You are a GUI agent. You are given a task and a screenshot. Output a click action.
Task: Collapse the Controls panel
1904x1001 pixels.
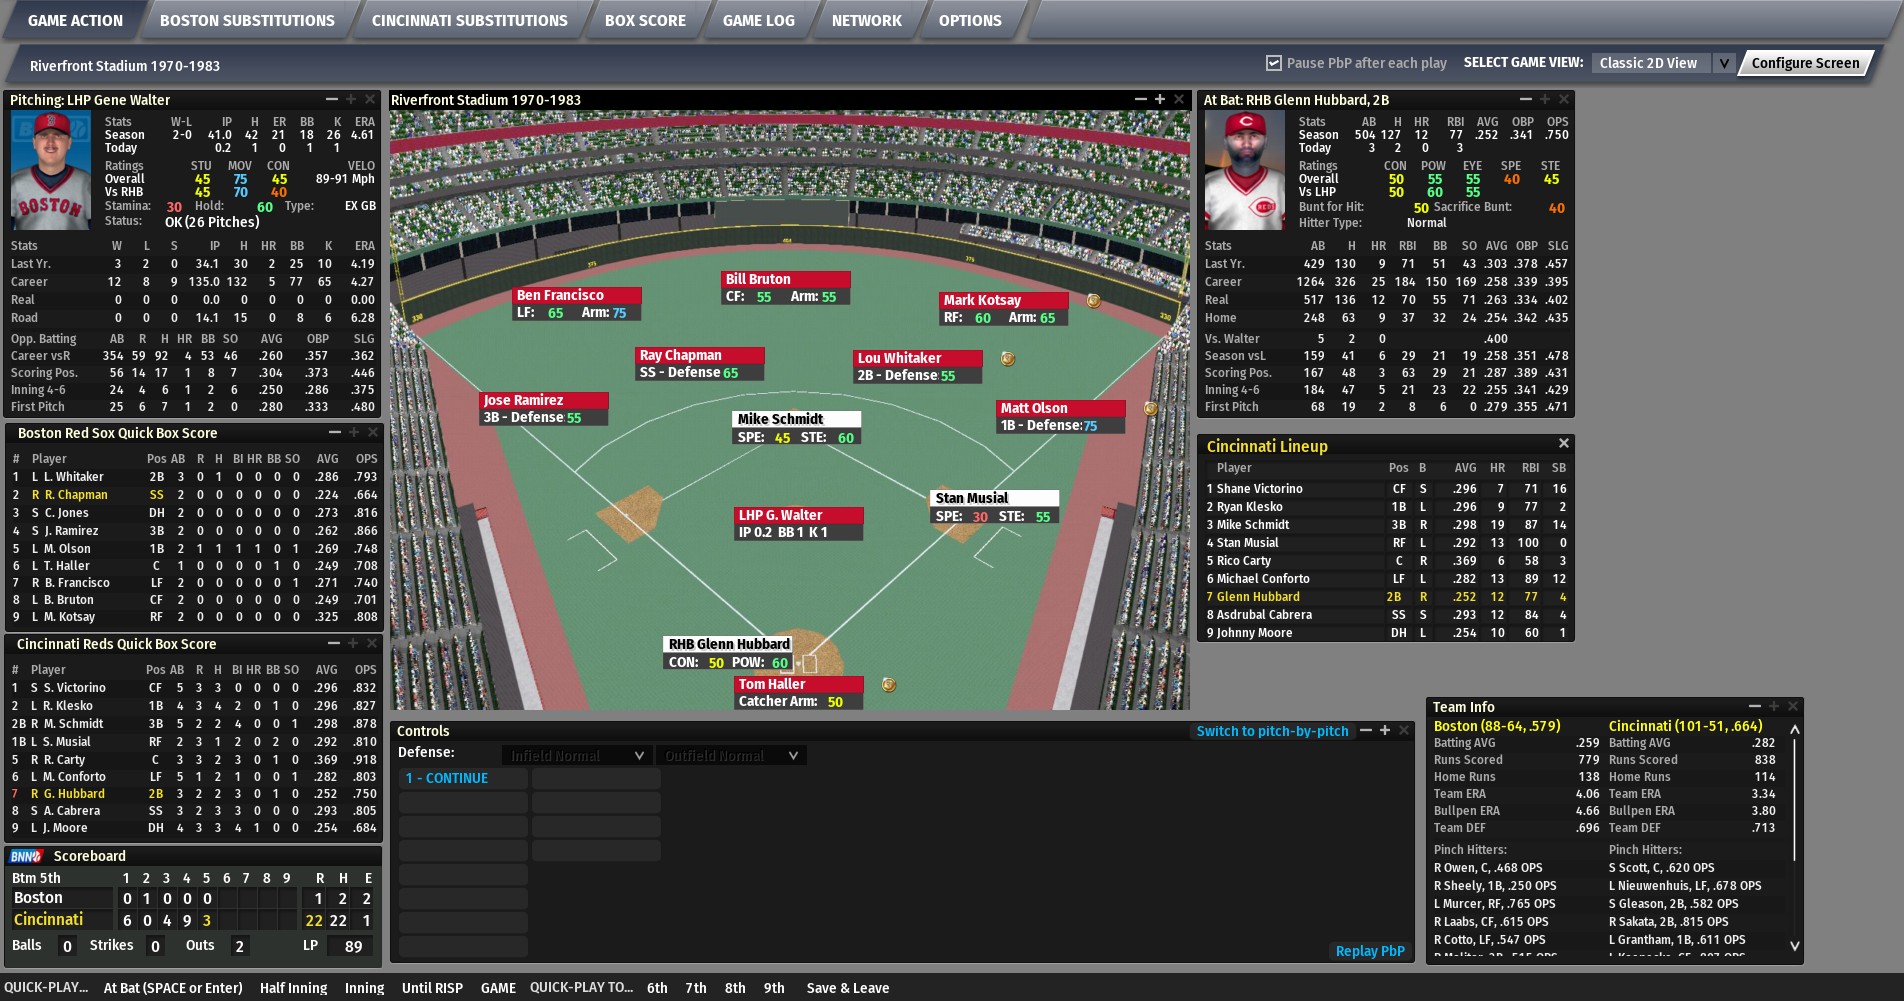(1366, 731)
